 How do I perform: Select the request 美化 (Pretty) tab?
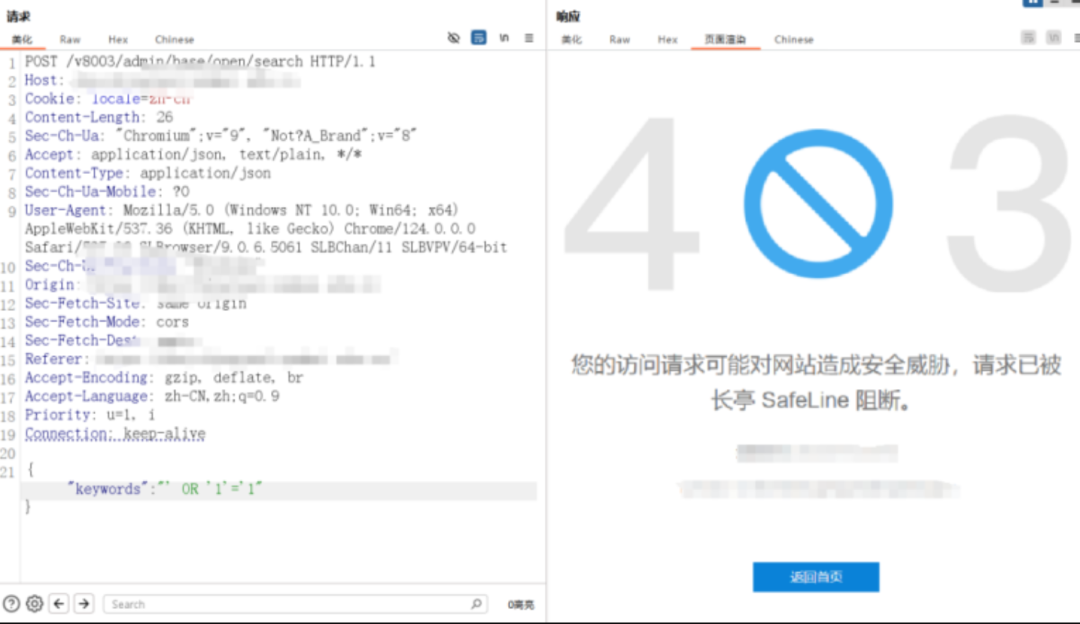(22, 39)
